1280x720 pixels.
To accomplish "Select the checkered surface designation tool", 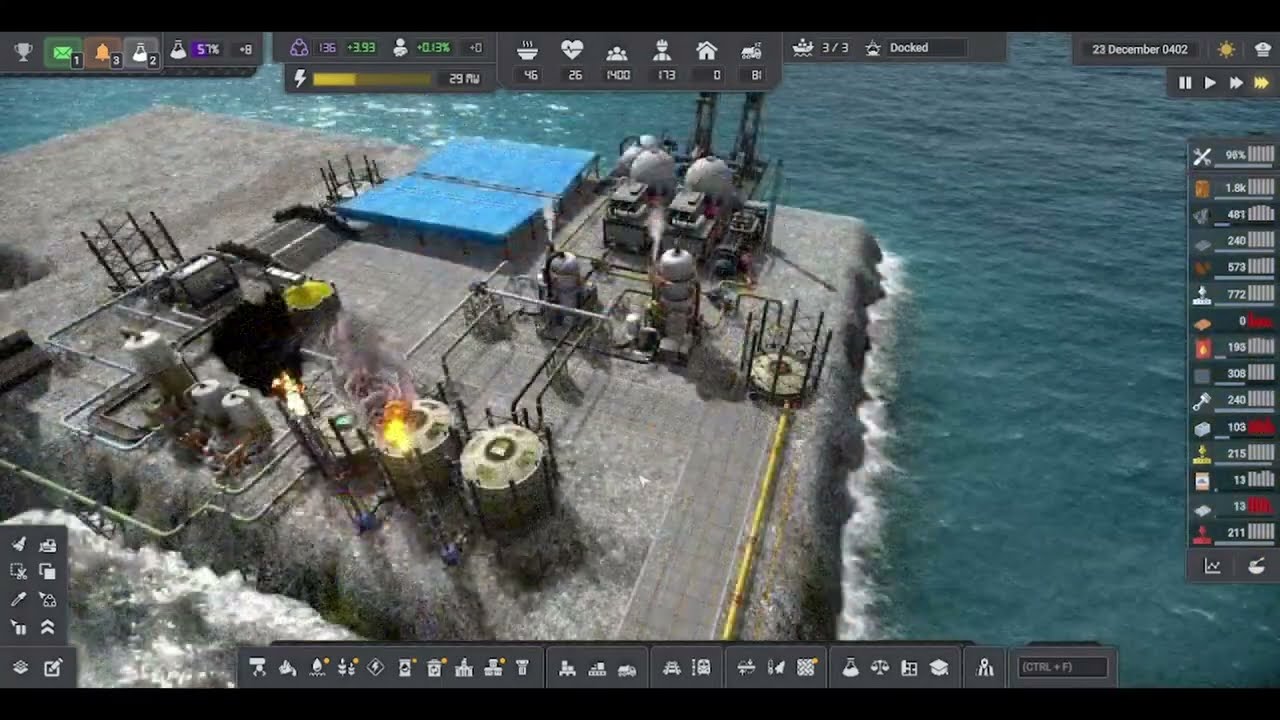I will pos(806,668).
